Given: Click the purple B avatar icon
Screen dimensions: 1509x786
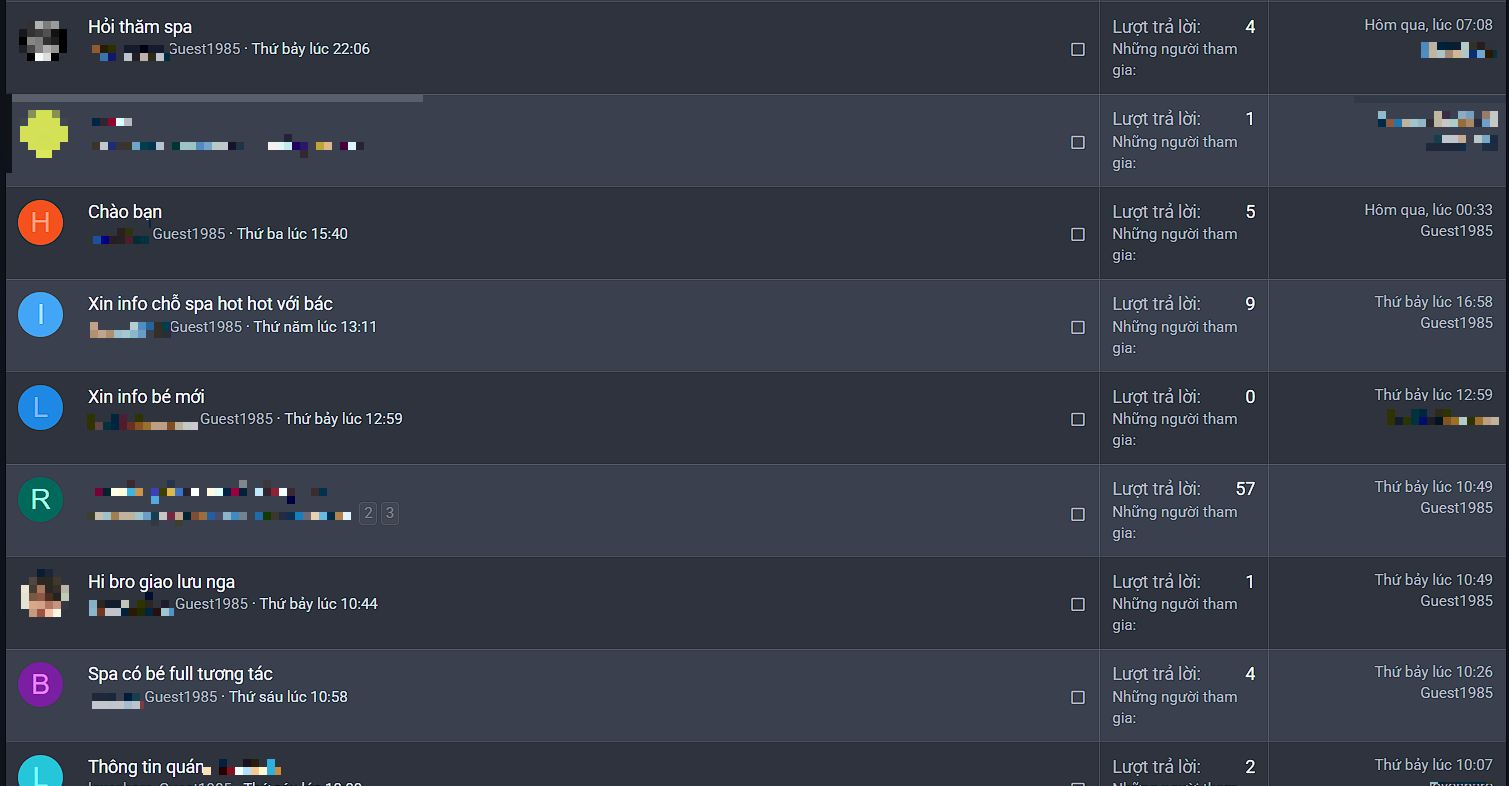Looking at the screenshot, I should tap(41, 685).
